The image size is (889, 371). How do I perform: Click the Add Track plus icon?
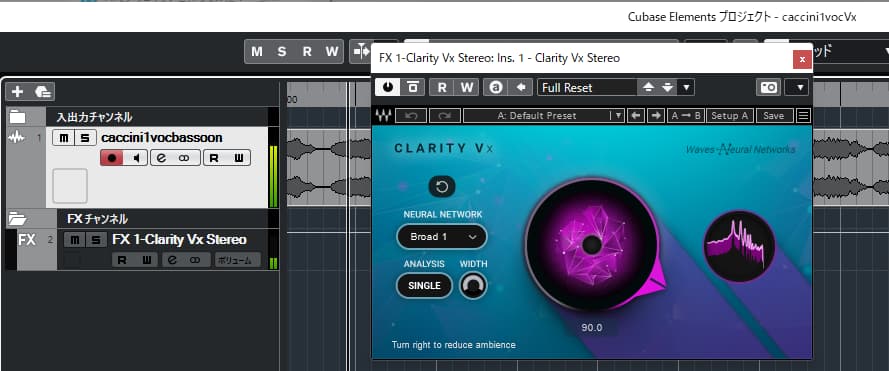(x=18, y=91)
